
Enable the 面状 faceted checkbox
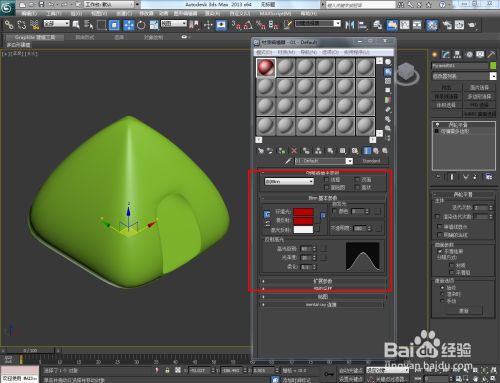357,188
